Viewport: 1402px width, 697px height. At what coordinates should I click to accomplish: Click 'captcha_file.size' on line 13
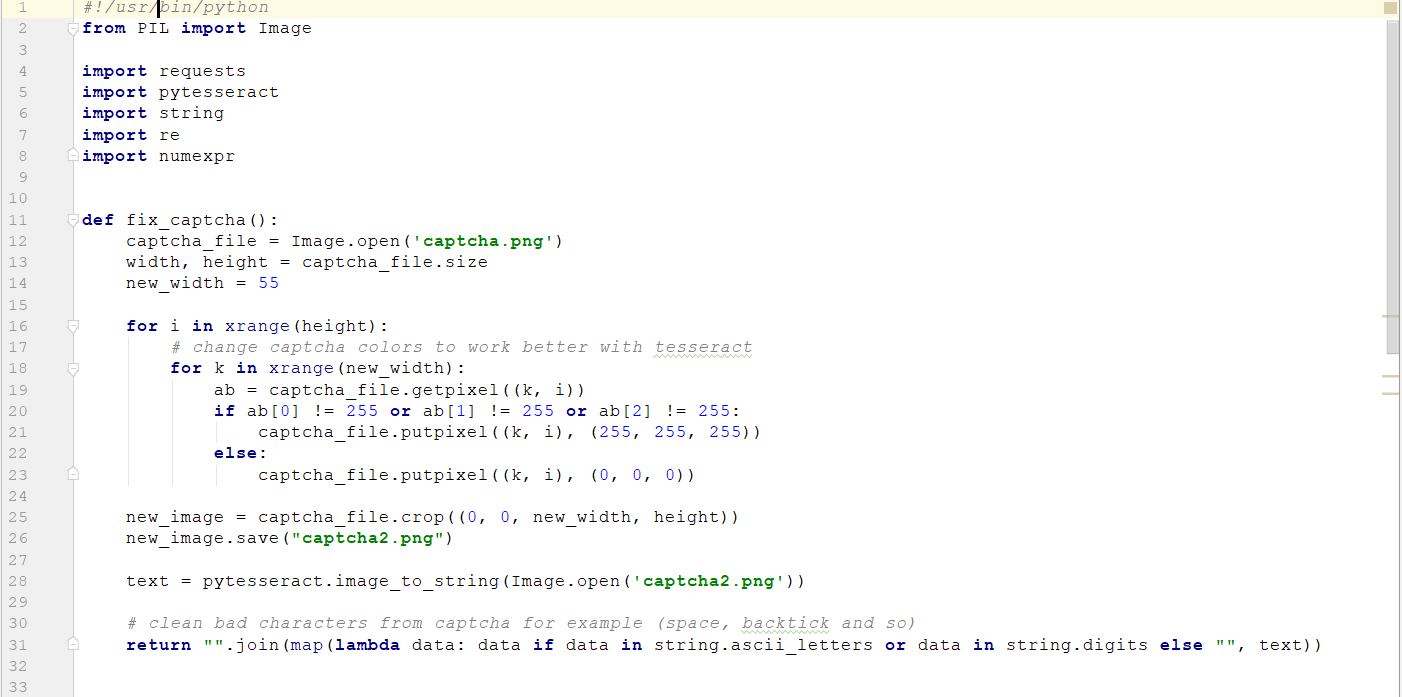coord(395,262)
